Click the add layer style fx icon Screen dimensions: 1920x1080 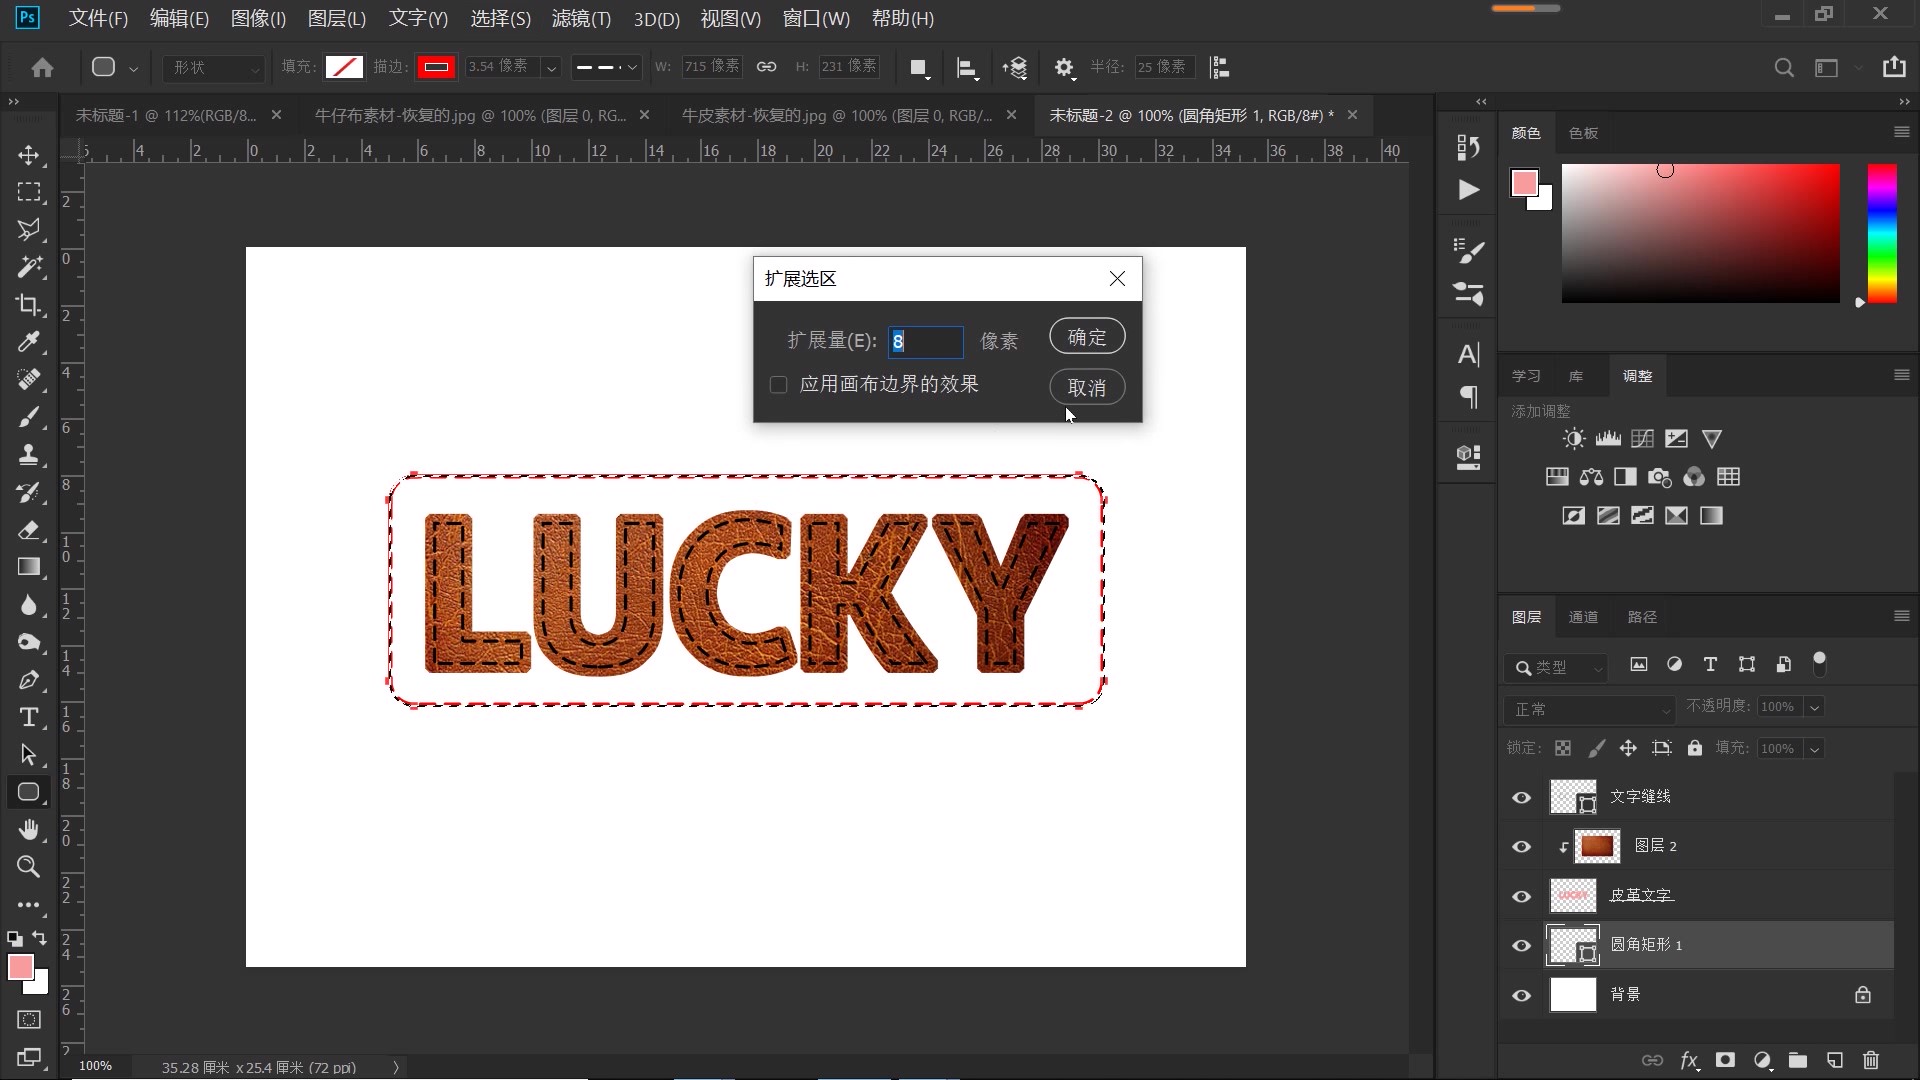[1689, 1060]
